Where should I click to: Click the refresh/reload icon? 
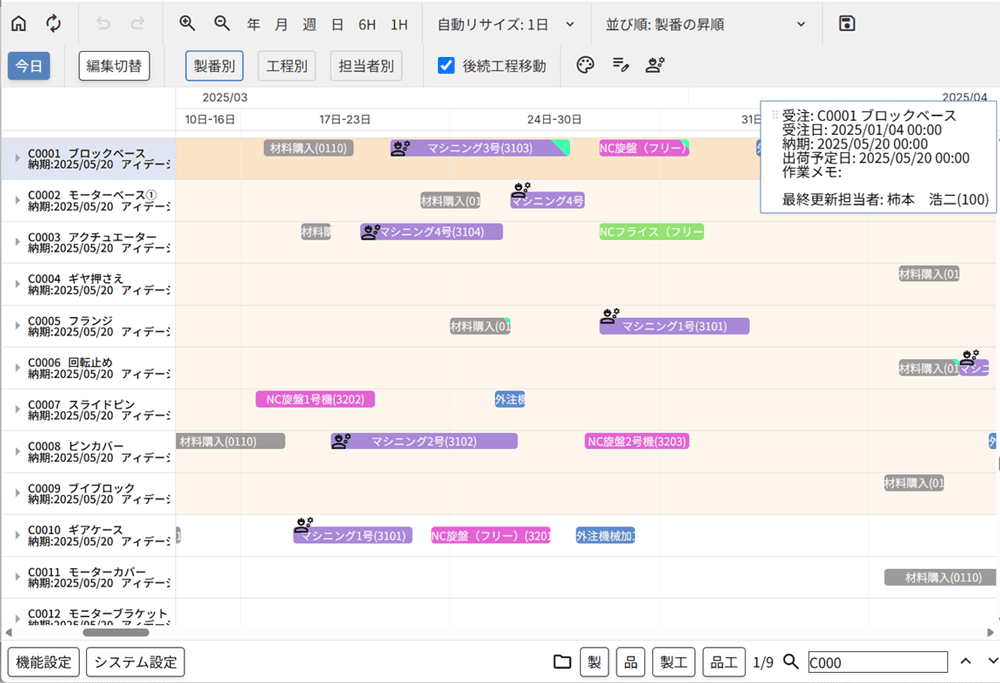[53, 23]
